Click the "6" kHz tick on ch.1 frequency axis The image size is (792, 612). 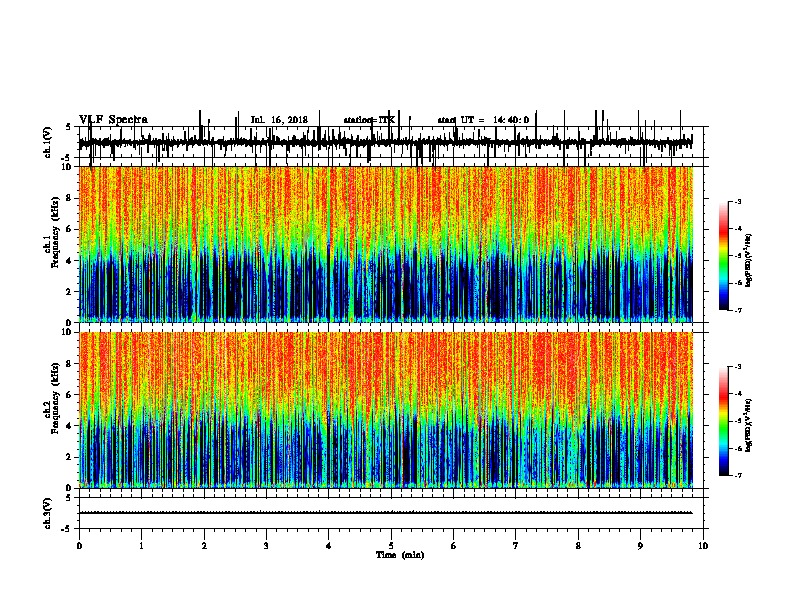point(69,229)
